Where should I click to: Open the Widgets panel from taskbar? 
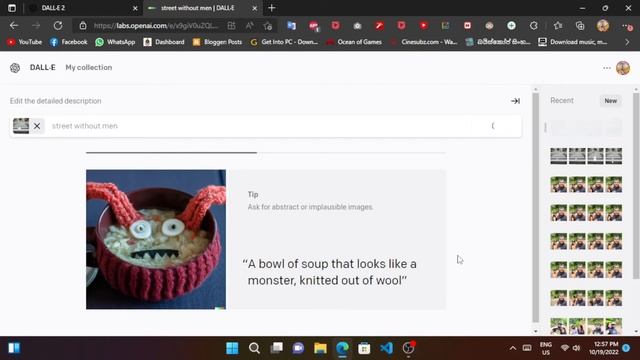(x=14, y=348)
